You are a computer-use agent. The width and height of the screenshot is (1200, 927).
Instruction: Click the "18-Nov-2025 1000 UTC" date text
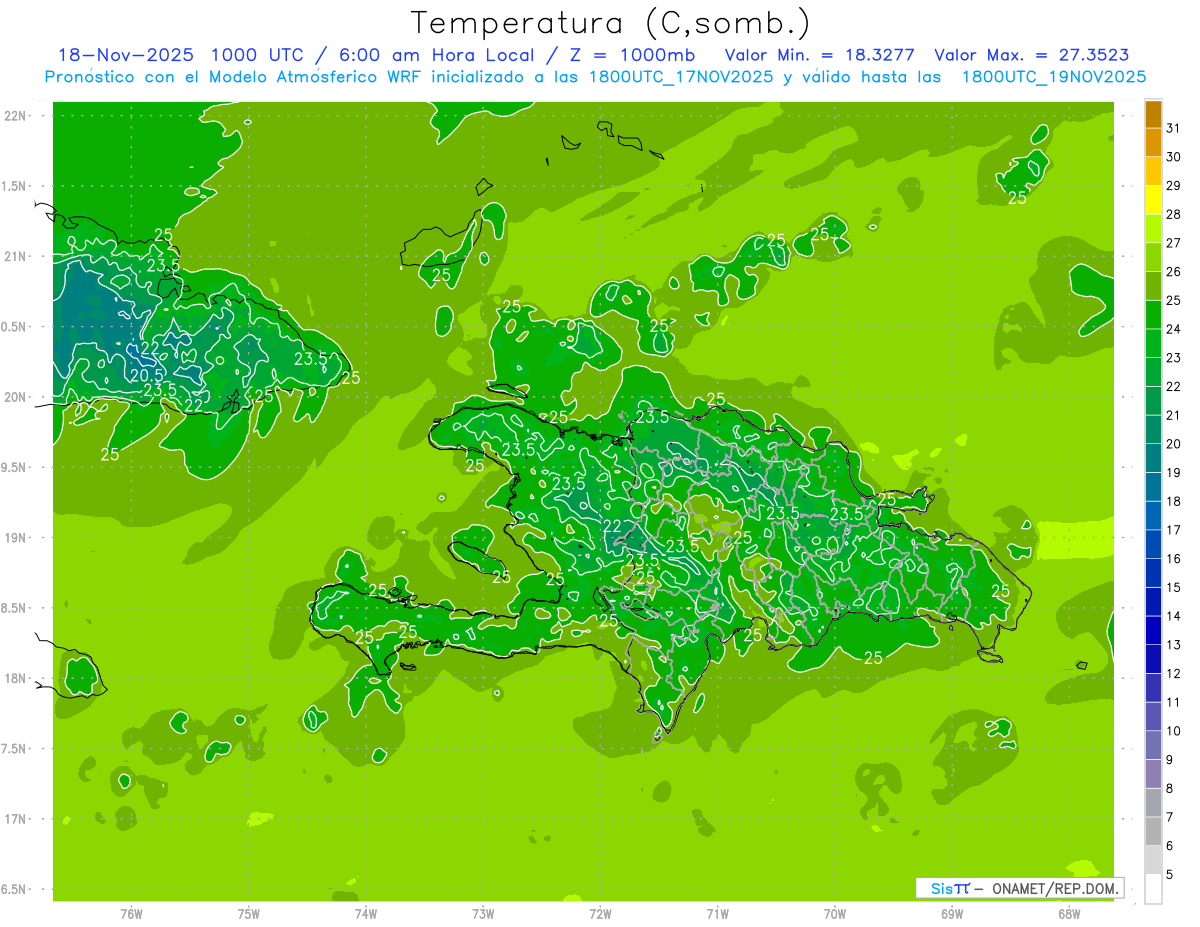tap(180, 55)
